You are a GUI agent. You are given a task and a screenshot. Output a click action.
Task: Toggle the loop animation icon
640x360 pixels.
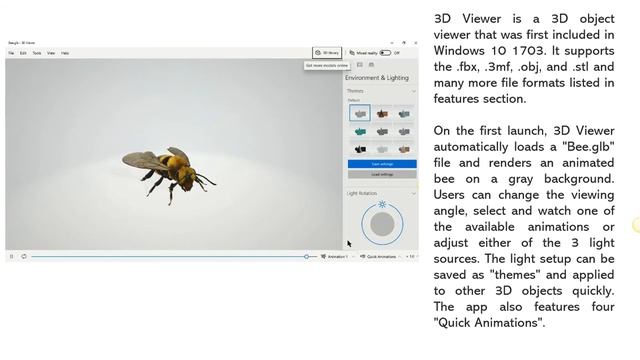tap(24, 256)
